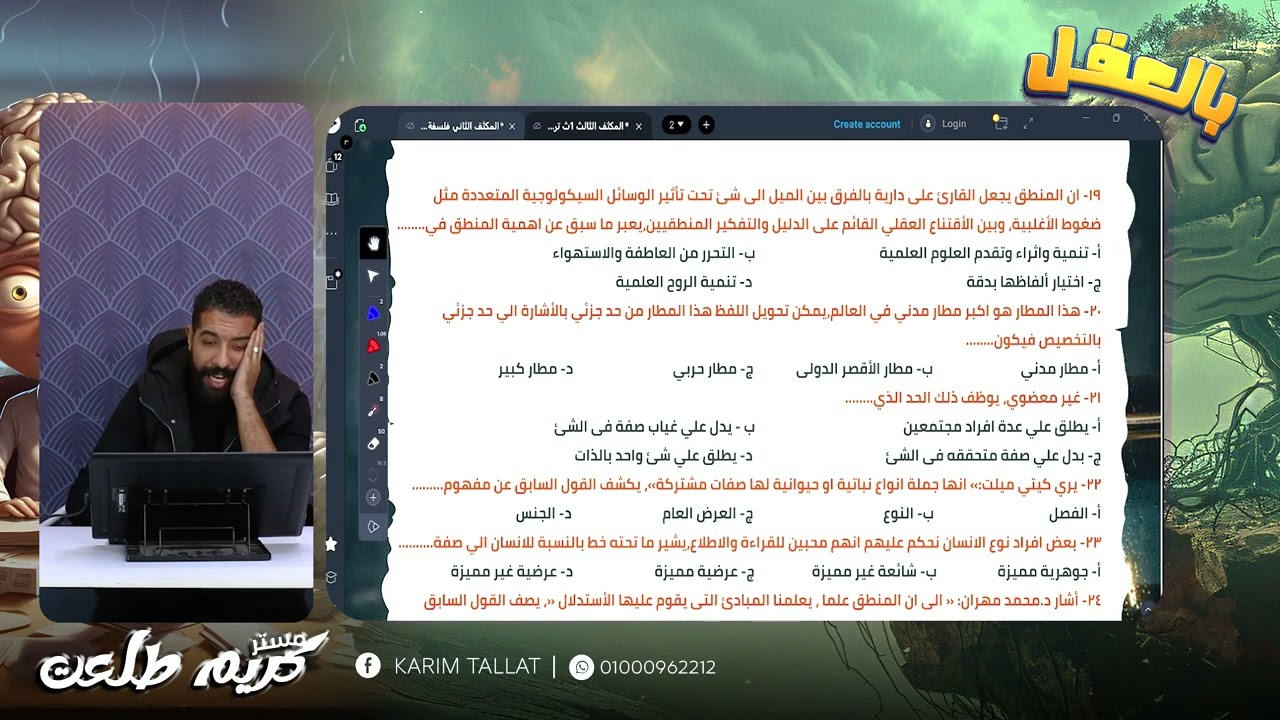Click answer ب- التحرر من العاطفة والاستهواء
The height and width of the screenshot is (720, 1280).
pyautogui.click(x=653, y=253)
